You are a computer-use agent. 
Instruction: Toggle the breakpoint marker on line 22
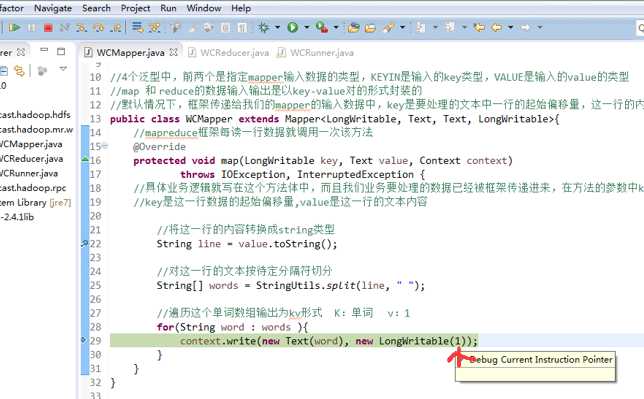tap(85, 244)
